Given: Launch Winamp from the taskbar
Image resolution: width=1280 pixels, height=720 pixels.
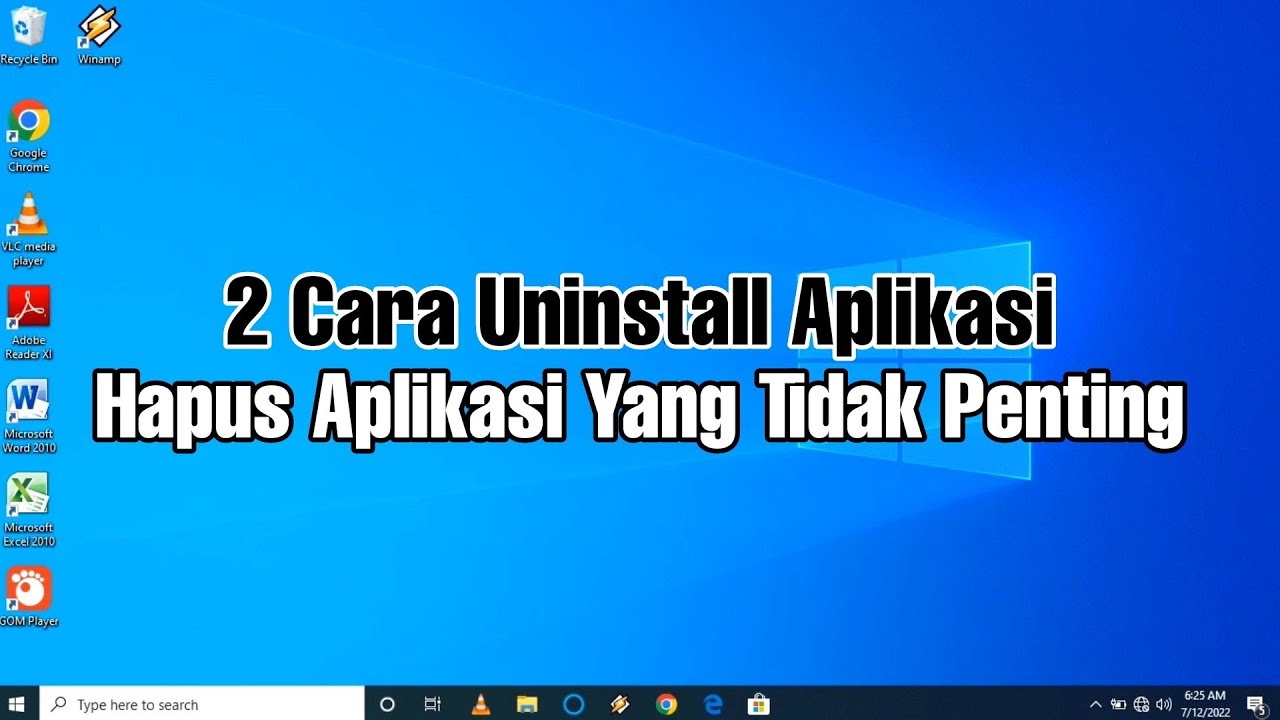Looking at the screenshot, I should [620, 704].
